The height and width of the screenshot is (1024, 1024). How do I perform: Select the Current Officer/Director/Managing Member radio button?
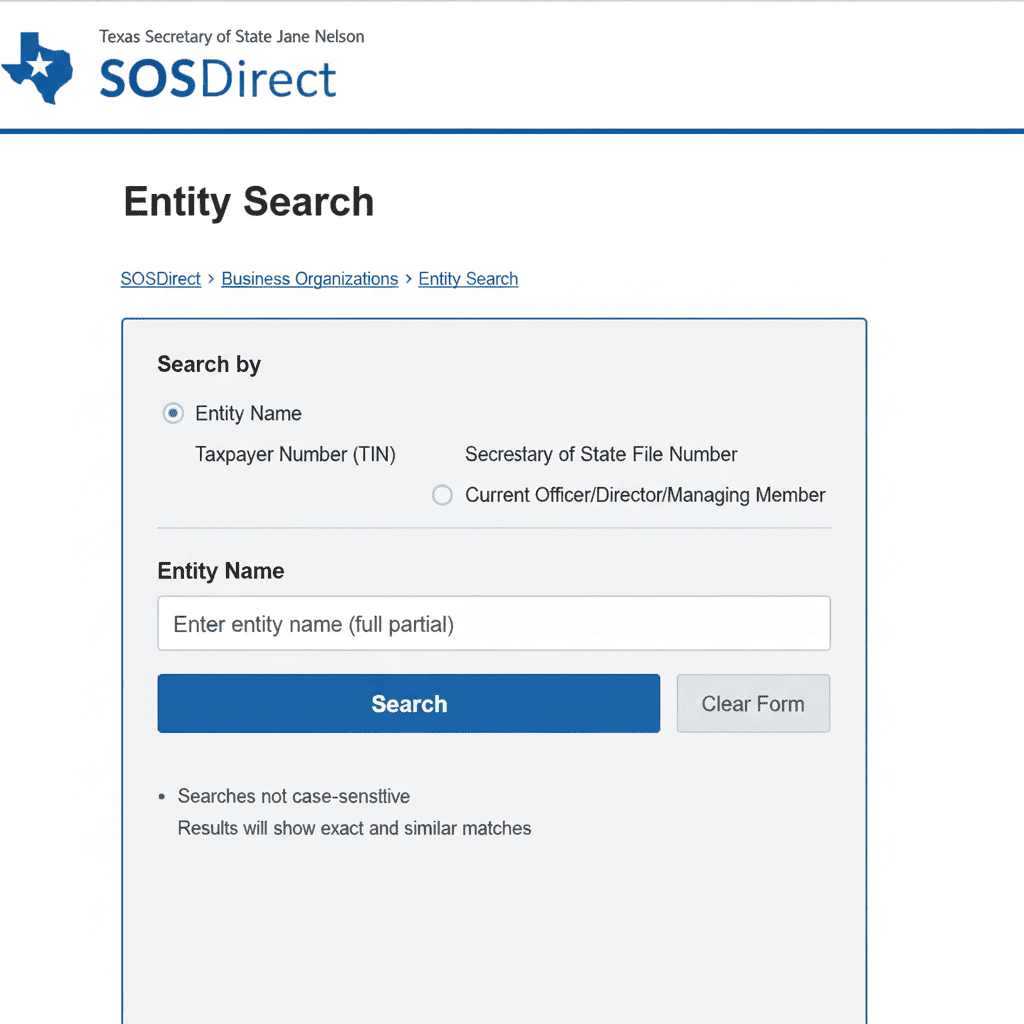(442, 495)
